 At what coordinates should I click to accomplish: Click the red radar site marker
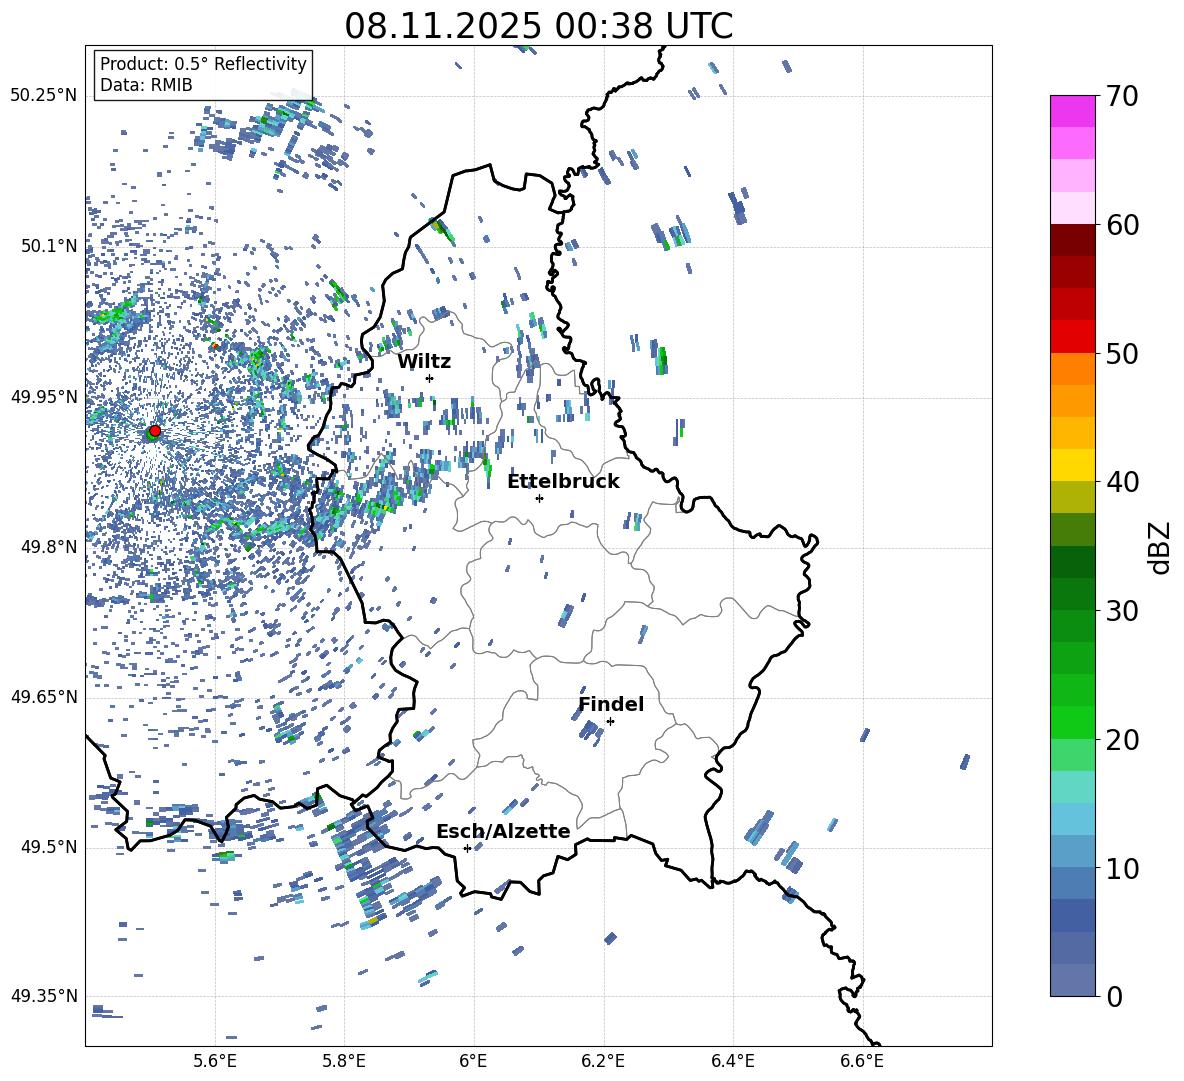point(154,431)
